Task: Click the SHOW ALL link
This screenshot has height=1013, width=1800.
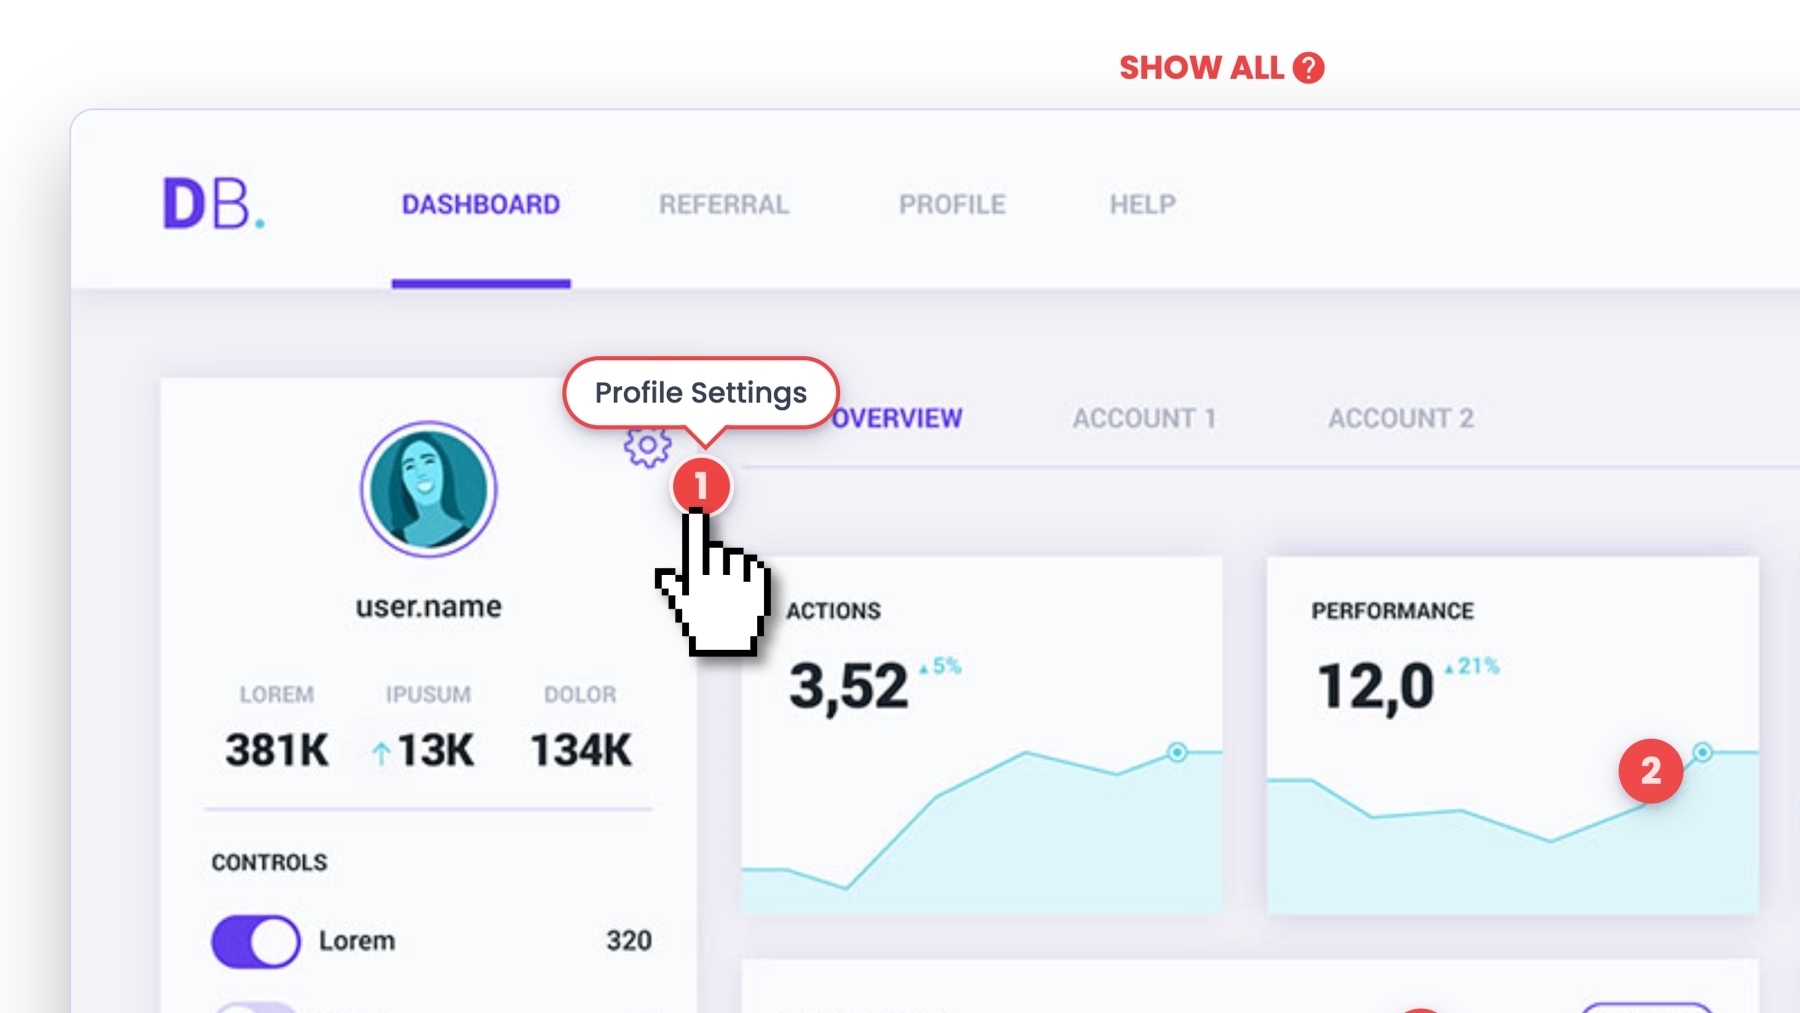Action: (1201, 68)
